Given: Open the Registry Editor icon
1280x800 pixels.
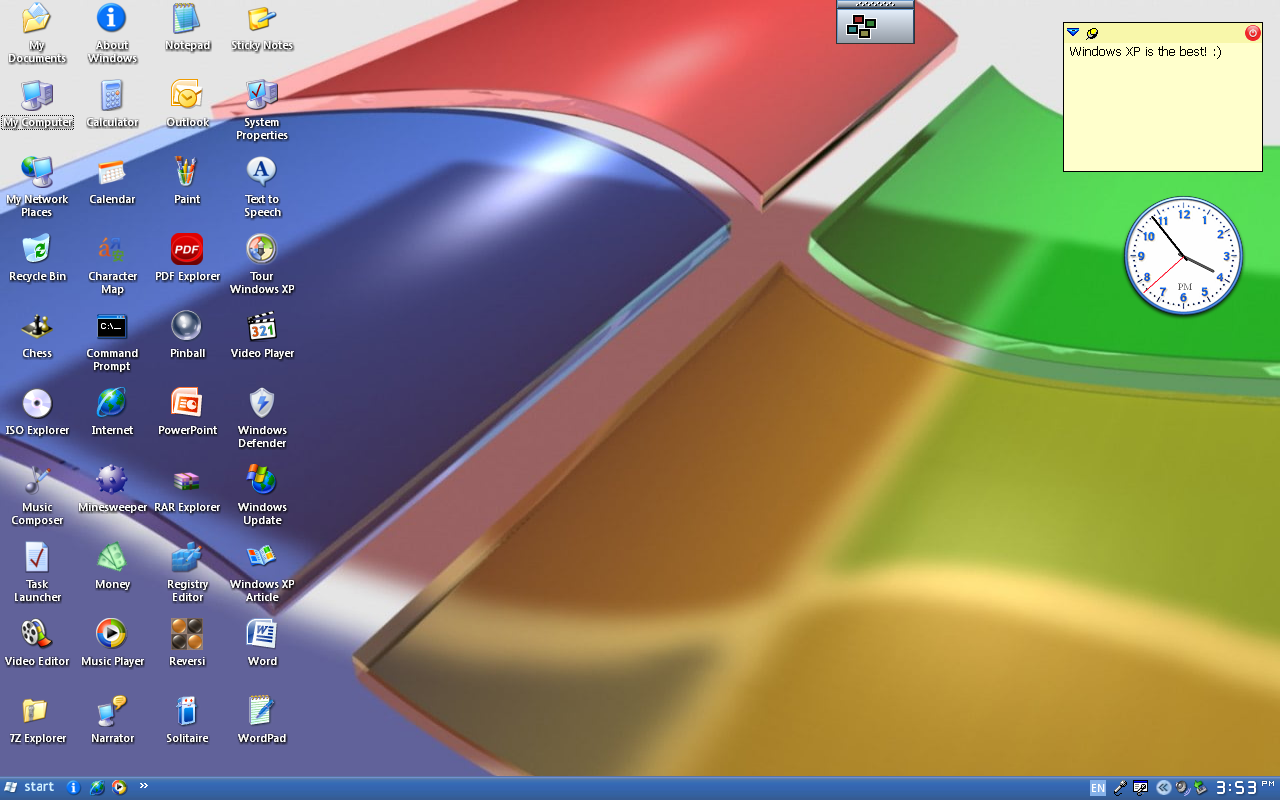Looking at the screenshot, I should [x=187, y=571].
